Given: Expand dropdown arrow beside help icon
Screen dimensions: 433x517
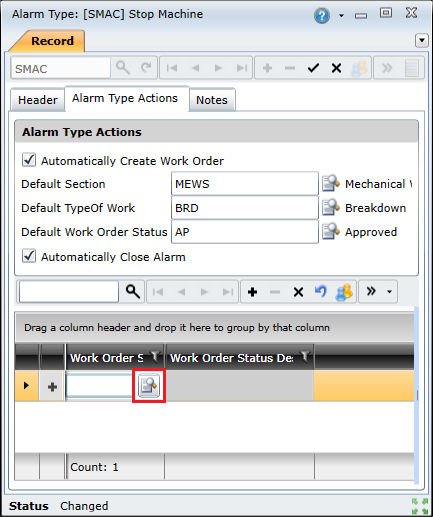Looking at the screenshot, I should tap(341, 16).
